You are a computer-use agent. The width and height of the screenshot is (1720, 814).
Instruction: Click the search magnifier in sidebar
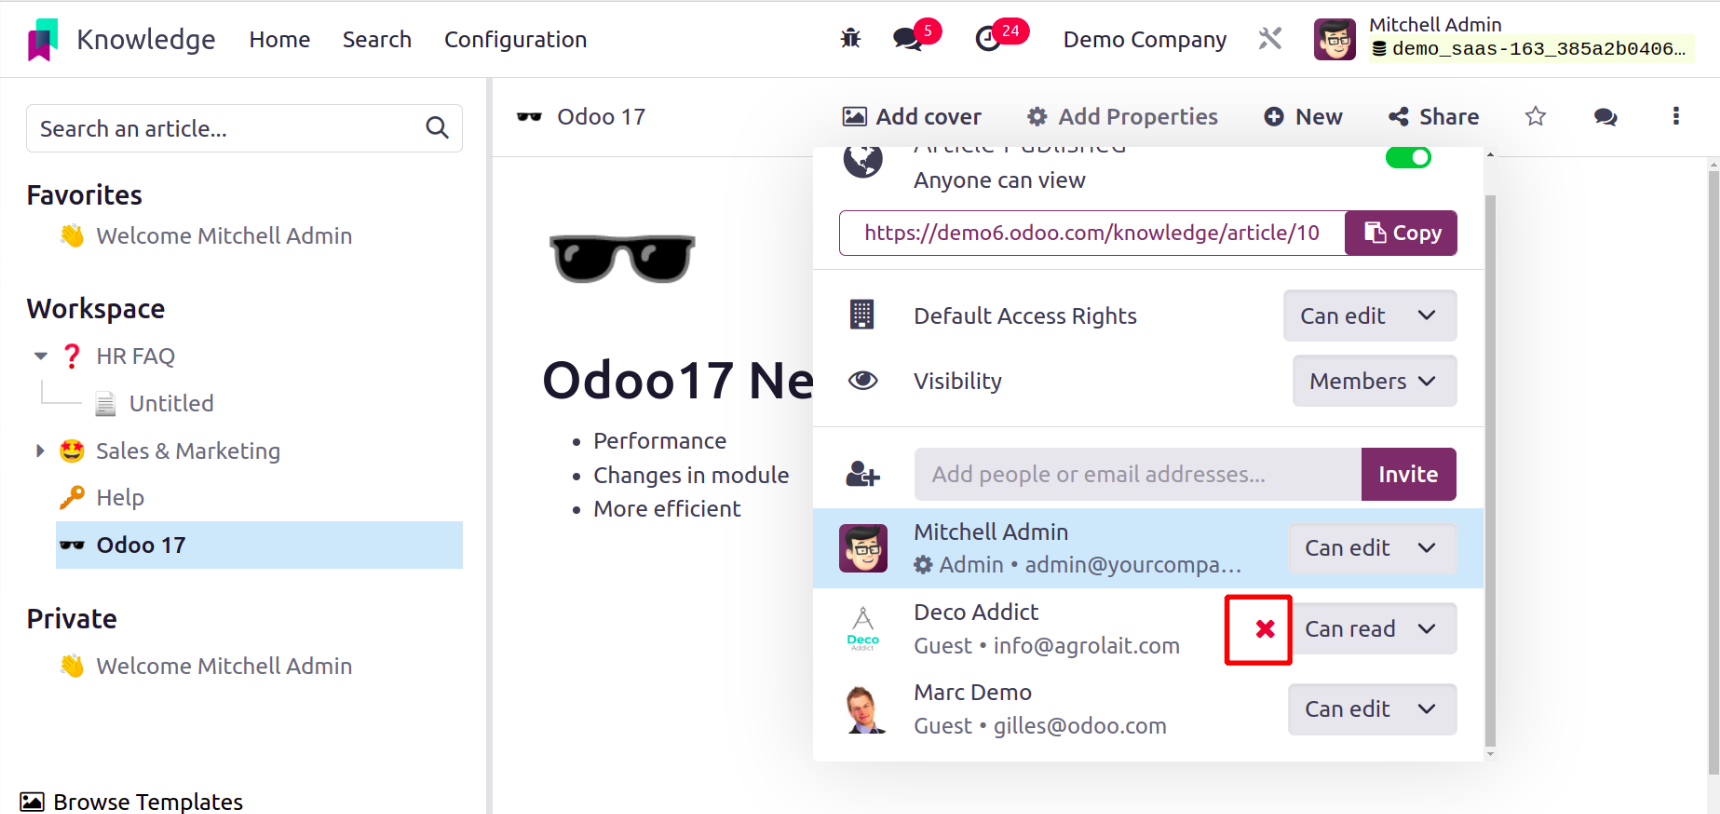[x=437, y=128]
